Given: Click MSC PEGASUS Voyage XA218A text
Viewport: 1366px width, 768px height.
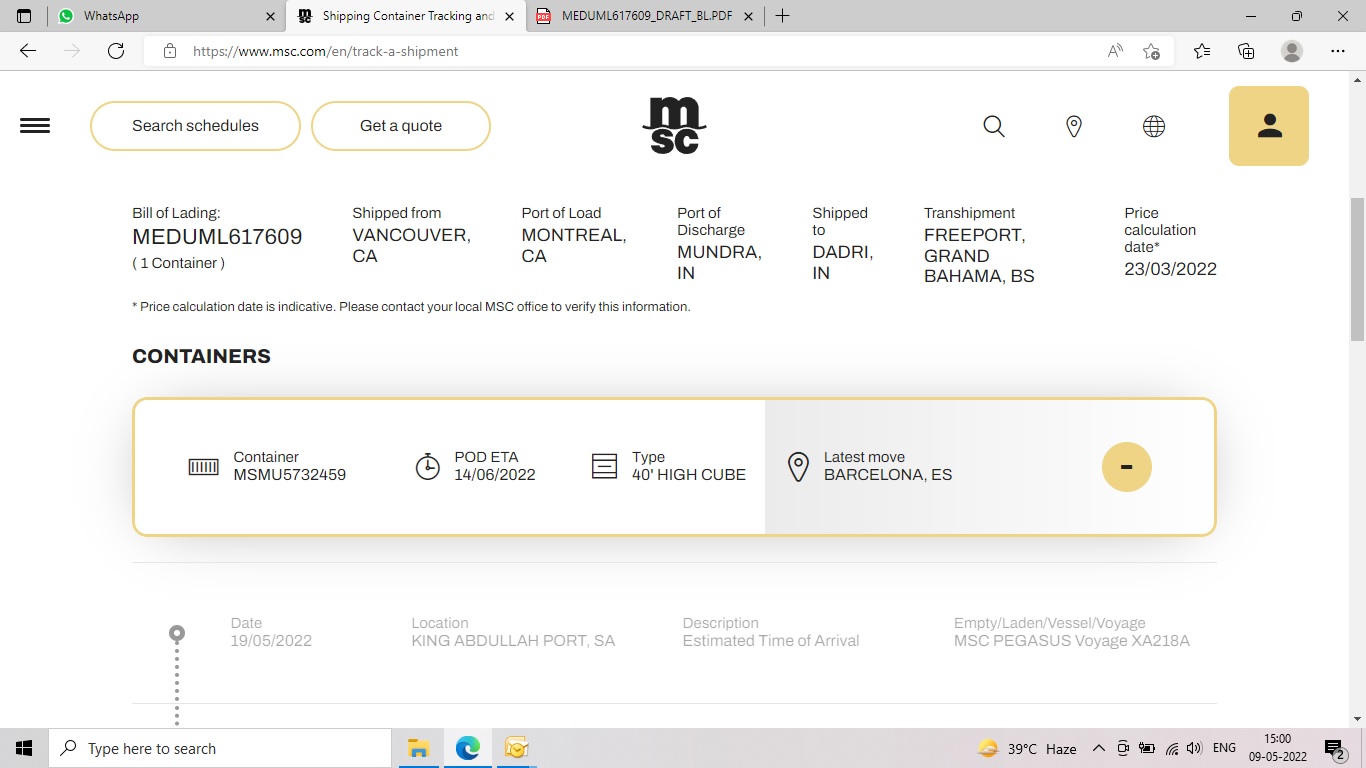Looking at the screenshot, I should [1072, 641].
